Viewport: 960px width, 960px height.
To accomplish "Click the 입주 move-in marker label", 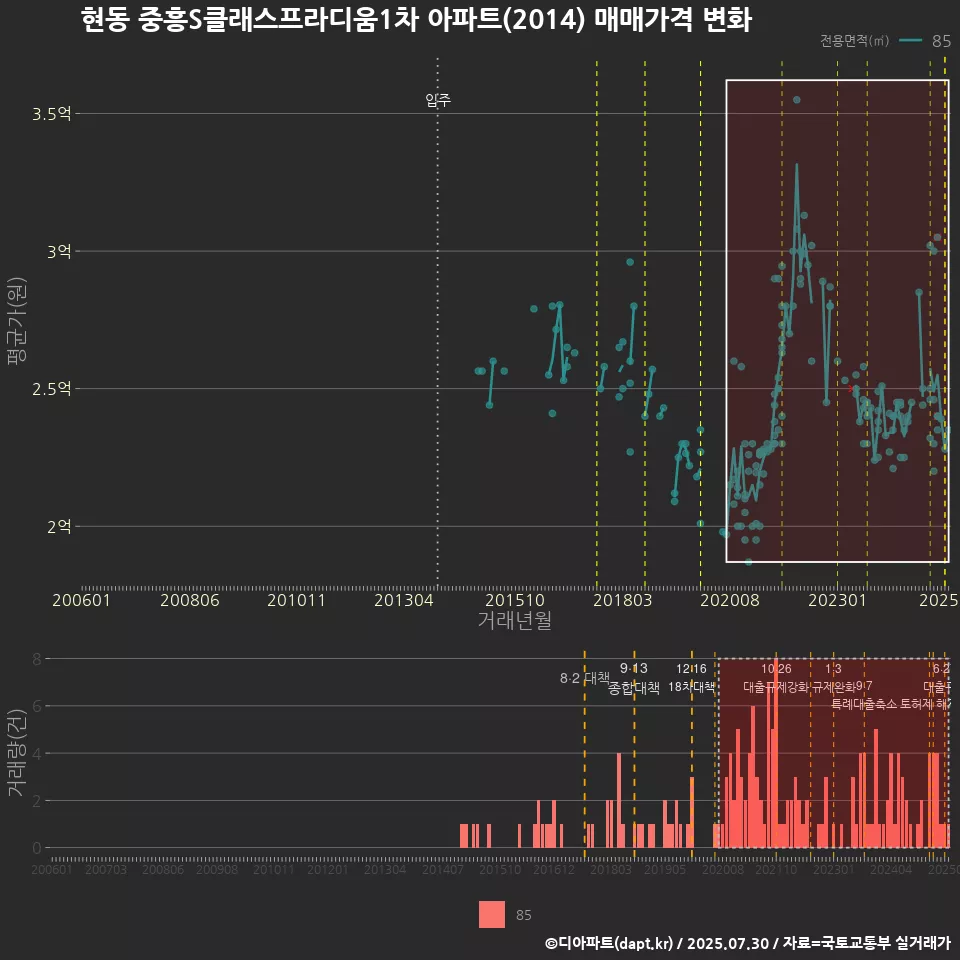I will coord(438,100).
